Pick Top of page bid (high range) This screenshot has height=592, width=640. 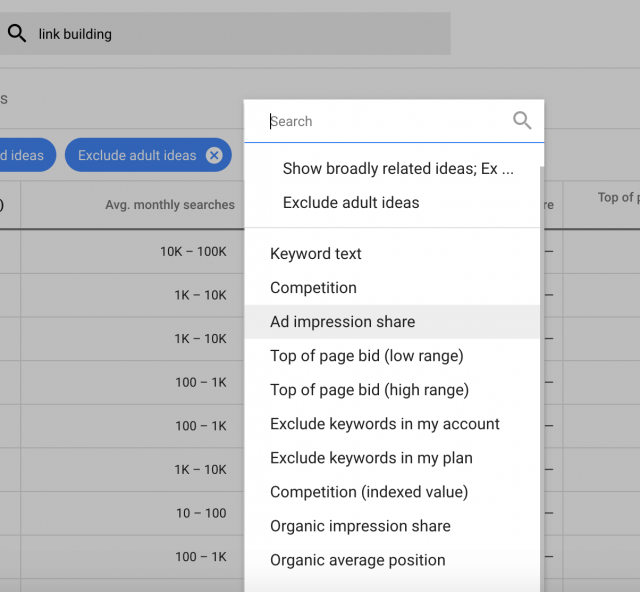pos(369,390)
